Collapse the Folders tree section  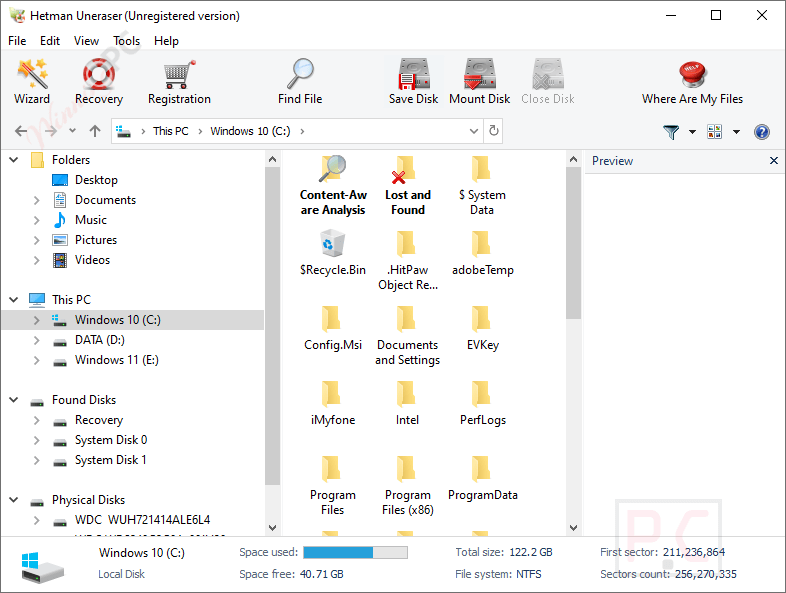pos(14,160)
